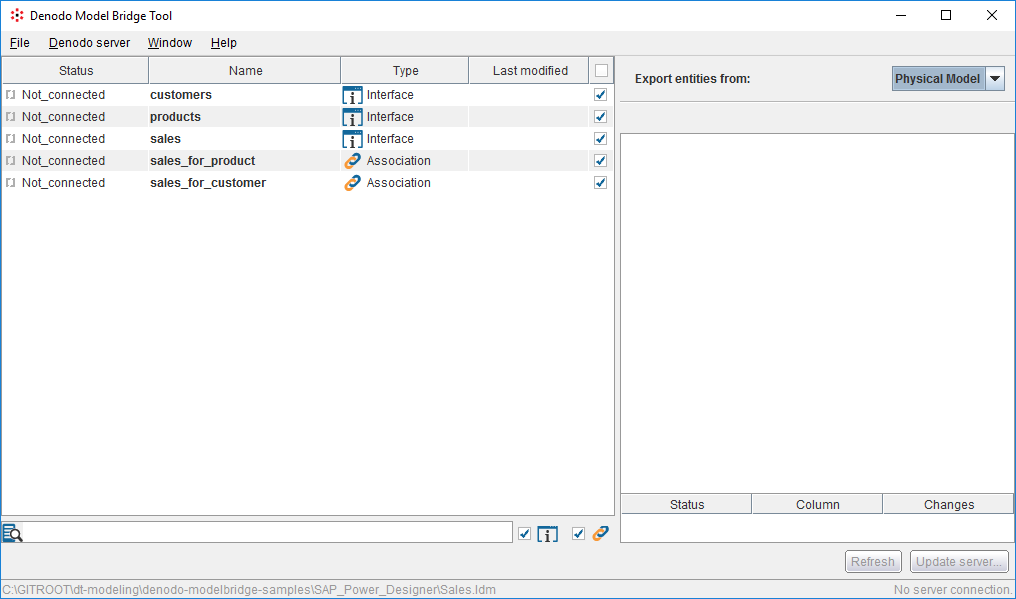Image resolution: width=1016 pixels, height=599 pixels.
Task: Click the Physical Model combo box value
Action: (938, 79)
